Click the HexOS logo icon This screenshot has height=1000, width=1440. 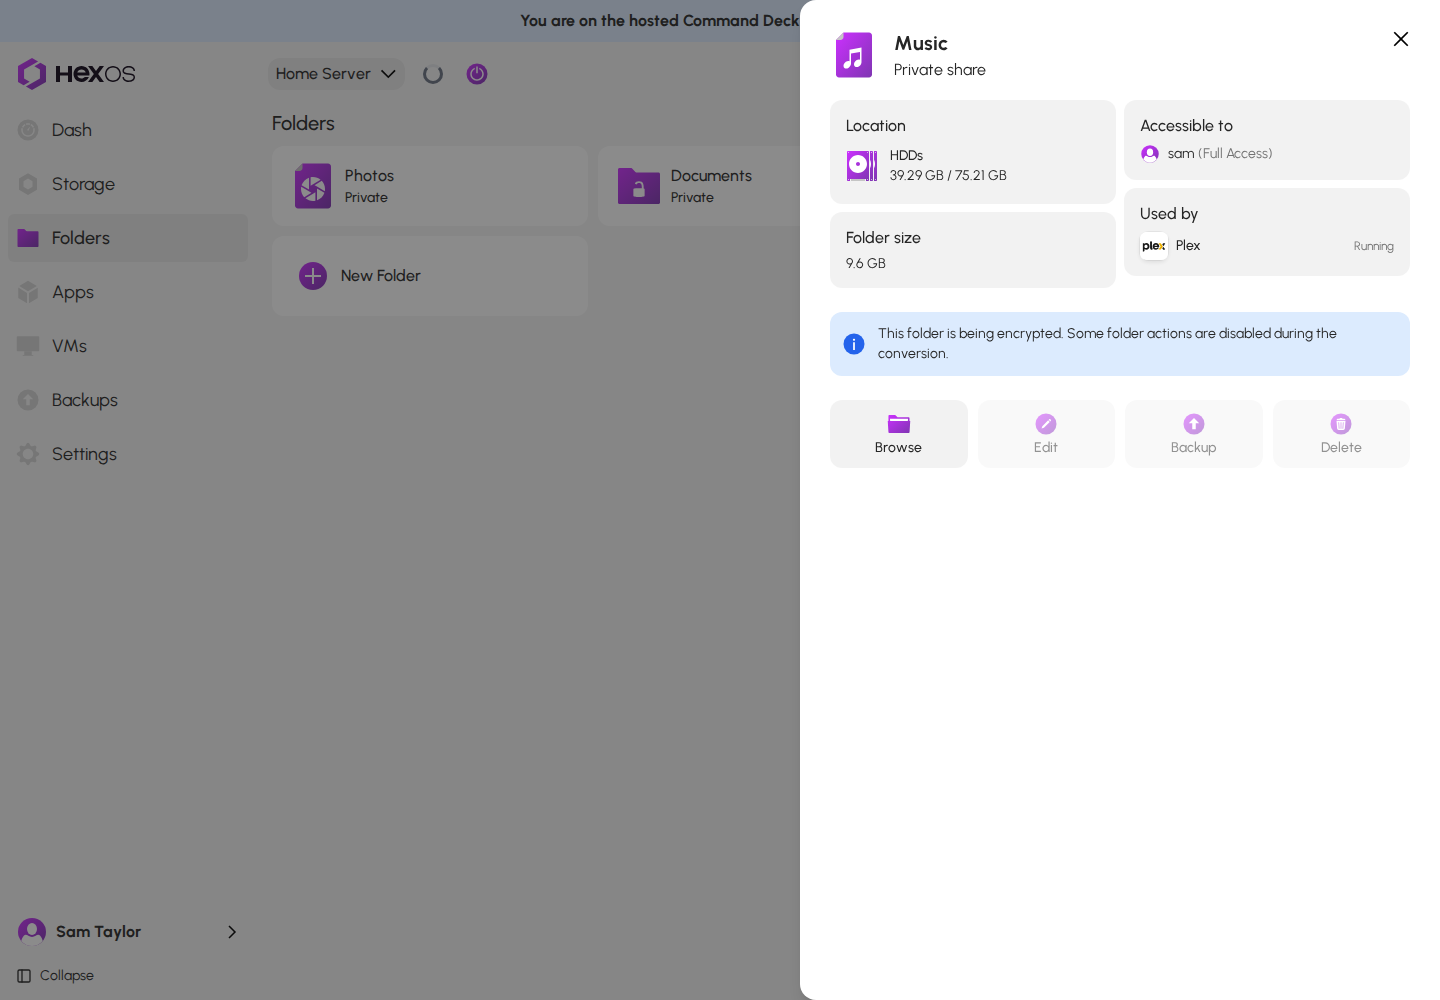point(32,74)
